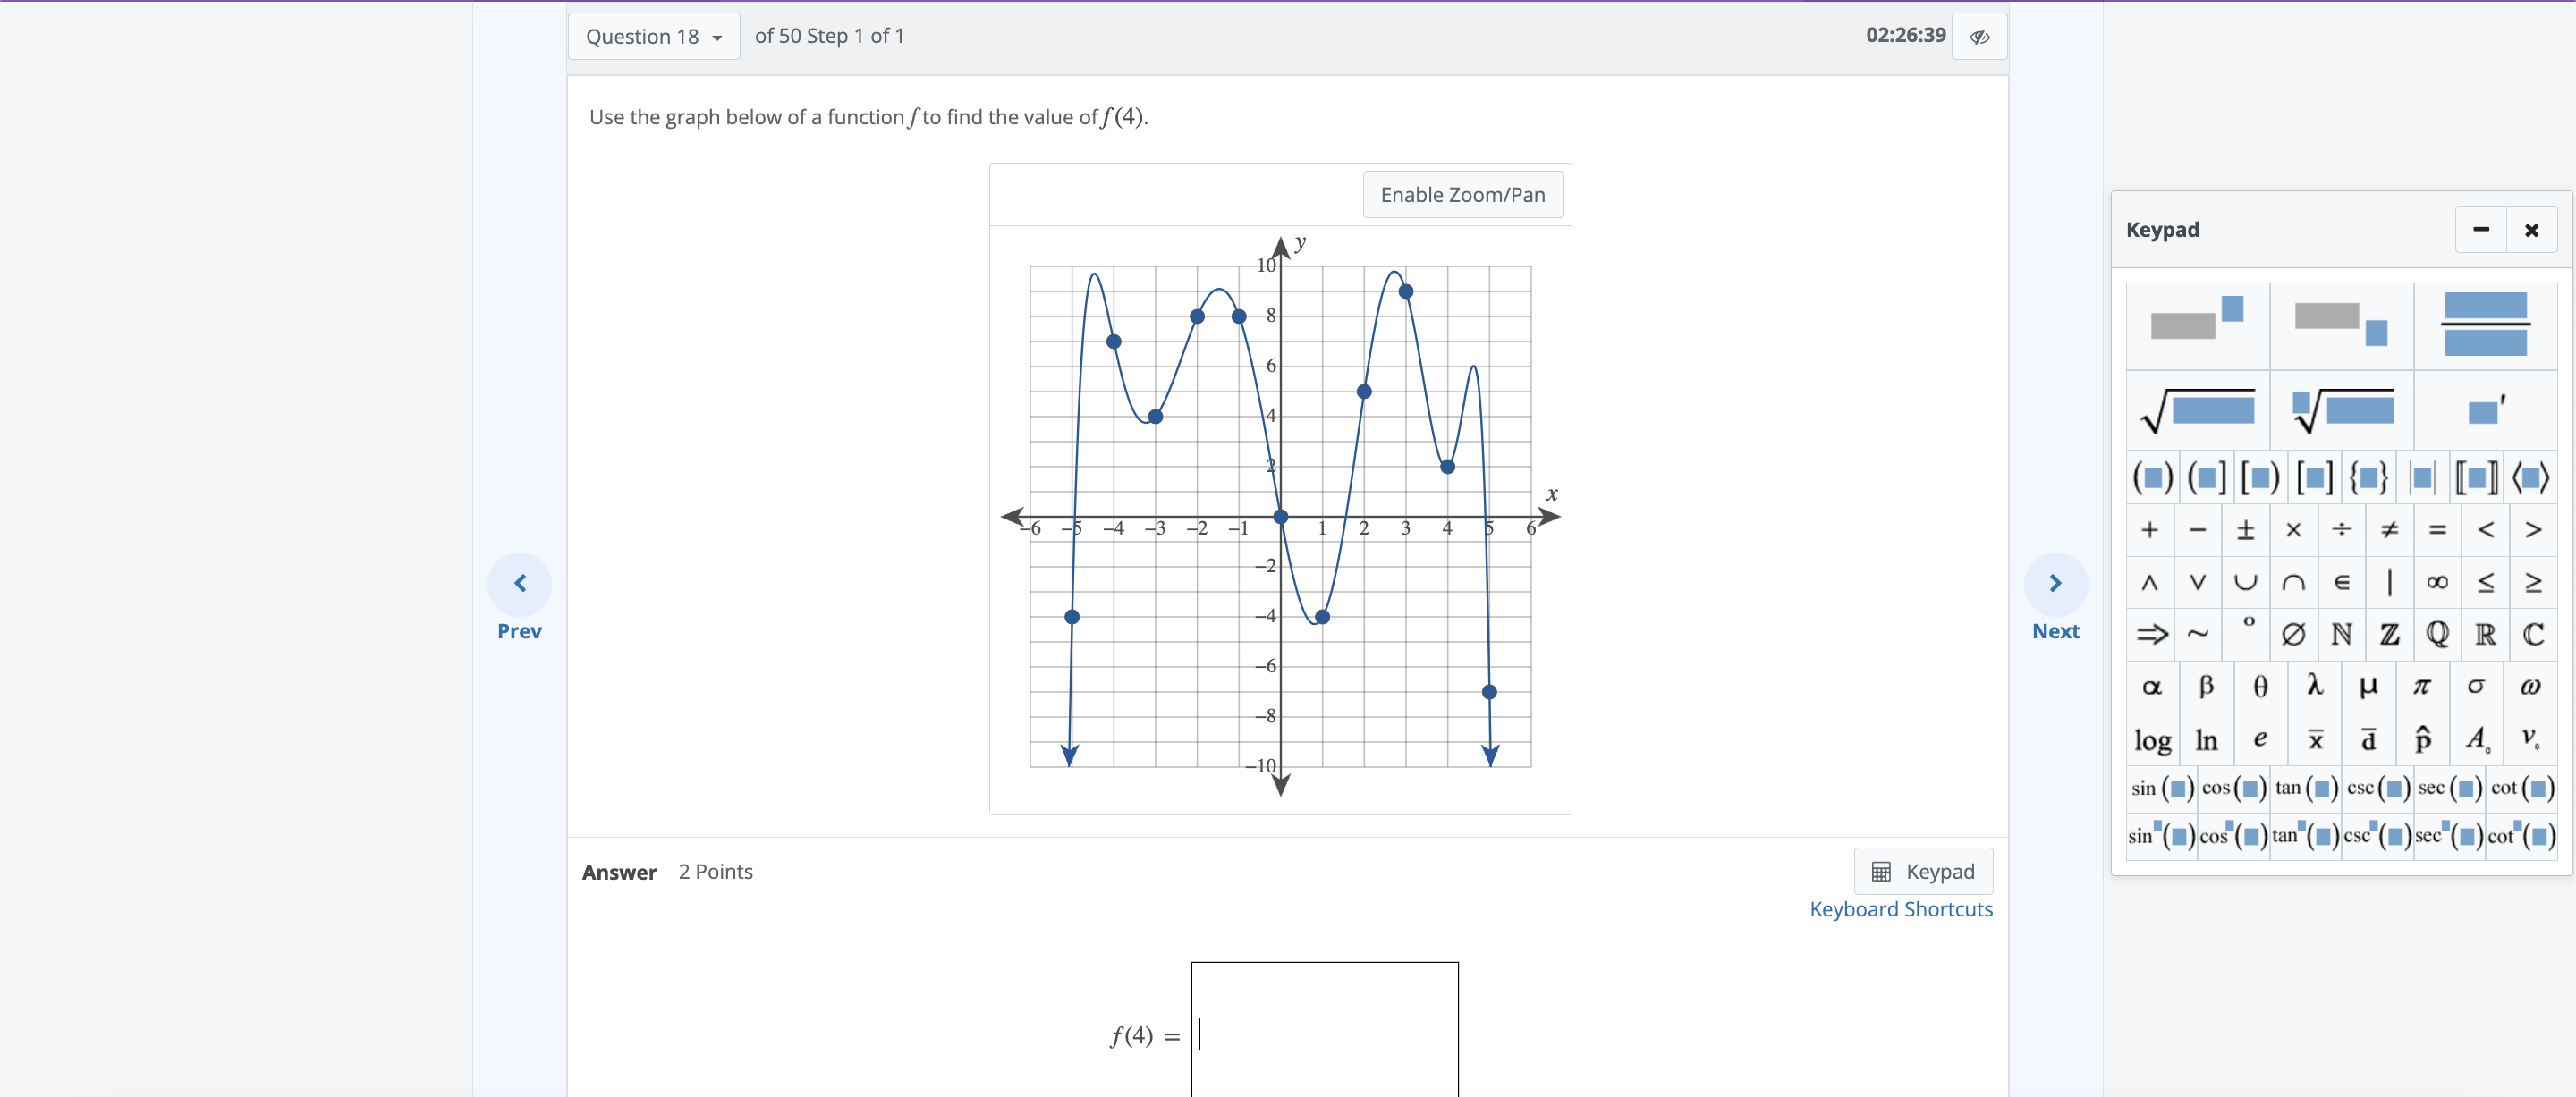
Task: Hide the exam timer with the eye icon
Action: click(x=1979, y=36)
